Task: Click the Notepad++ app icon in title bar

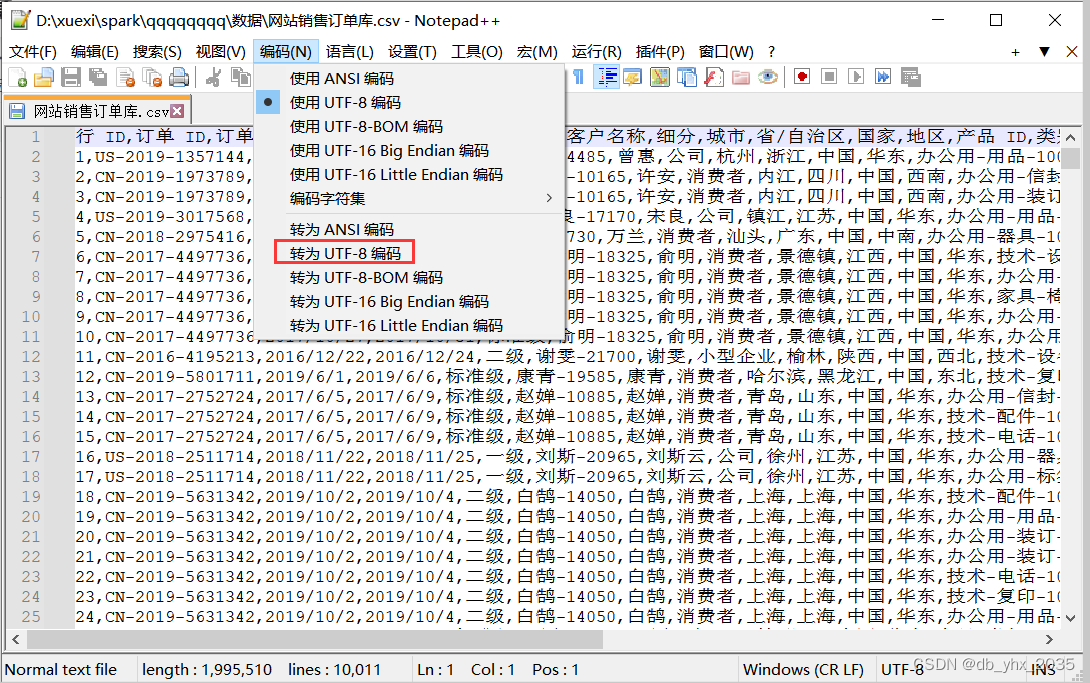Action: (x=20, y=20)
